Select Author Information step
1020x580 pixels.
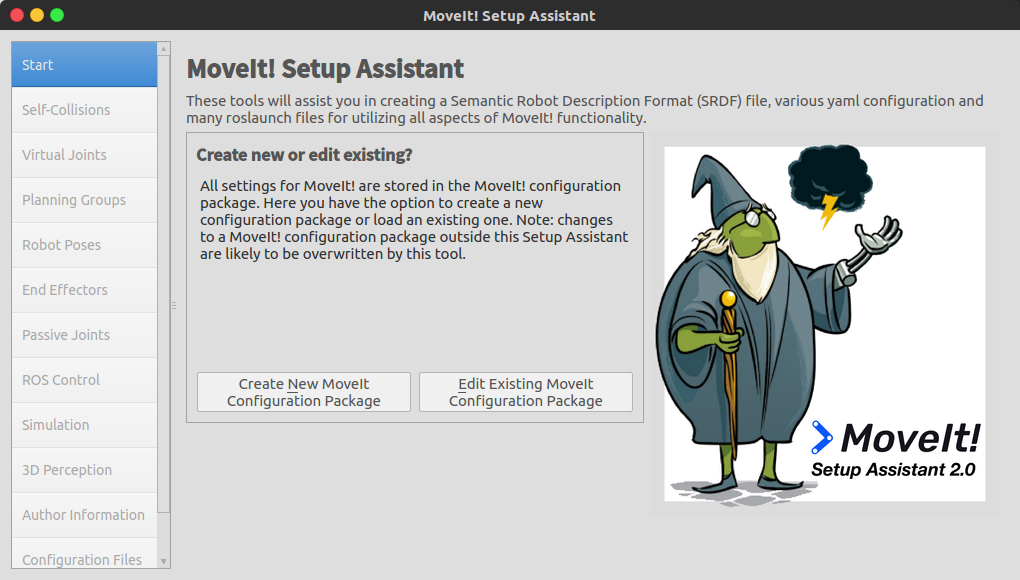[x=84, y=514]
